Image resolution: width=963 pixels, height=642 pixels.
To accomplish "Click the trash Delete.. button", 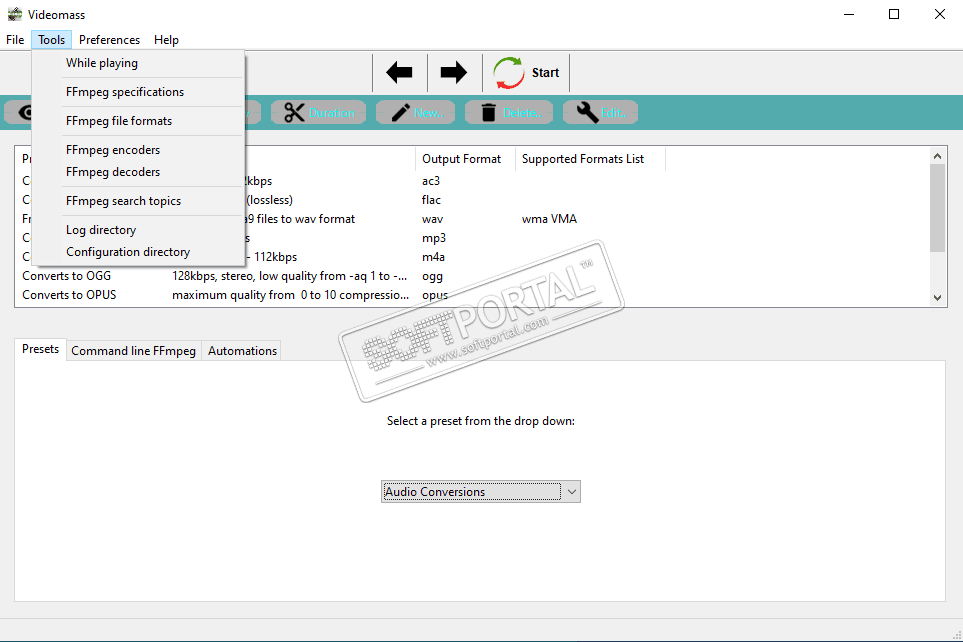I will [x=509, y=112].
